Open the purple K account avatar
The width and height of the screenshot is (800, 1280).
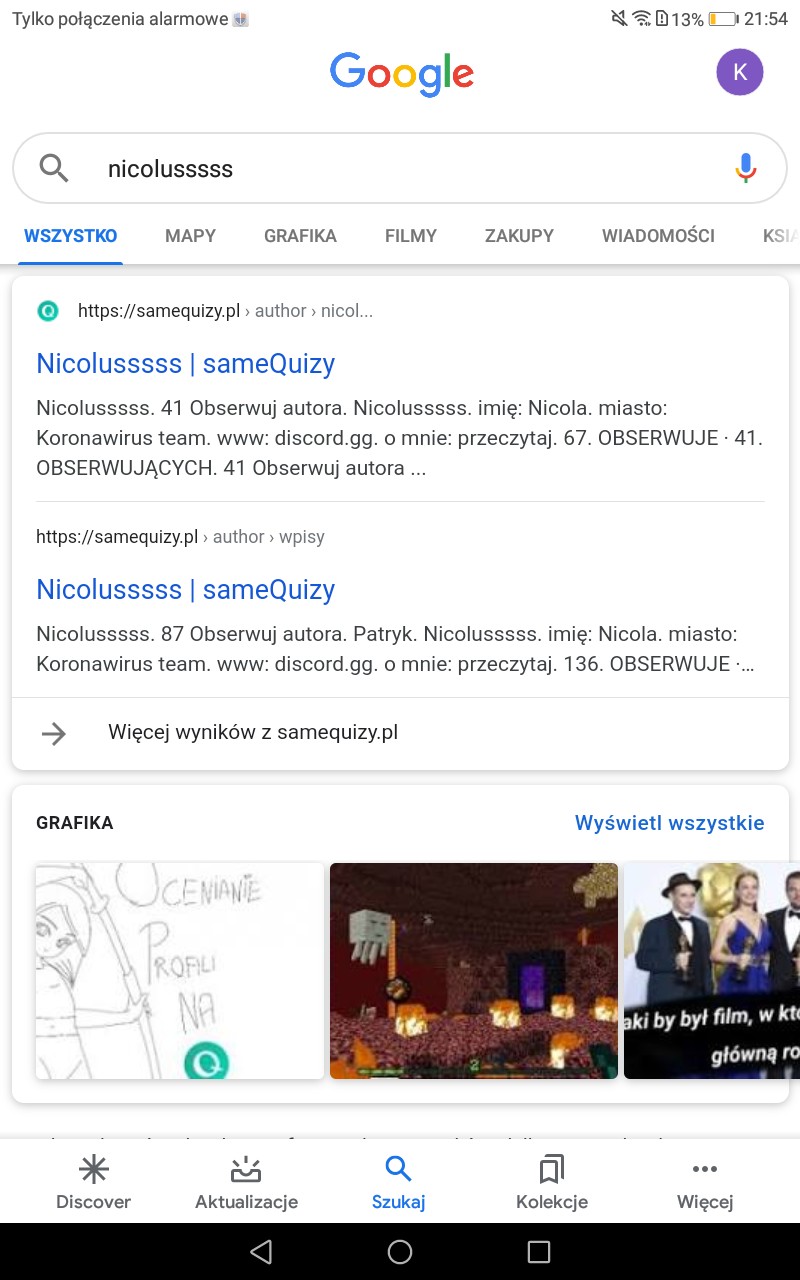coord(740,72)
